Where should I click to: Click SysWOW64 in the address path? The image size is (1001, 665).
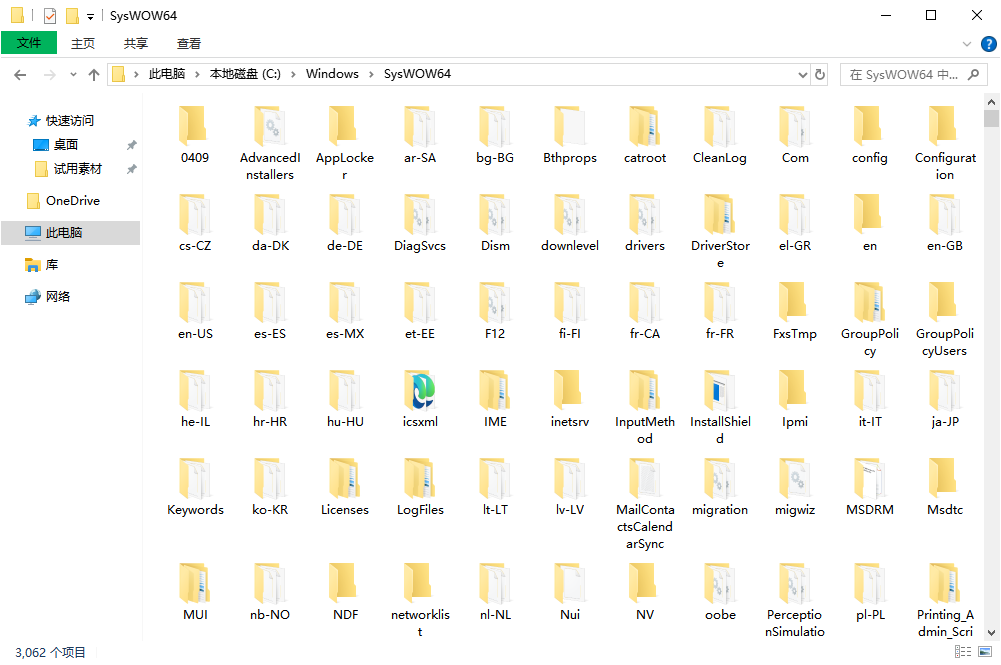tap(417, 74)
